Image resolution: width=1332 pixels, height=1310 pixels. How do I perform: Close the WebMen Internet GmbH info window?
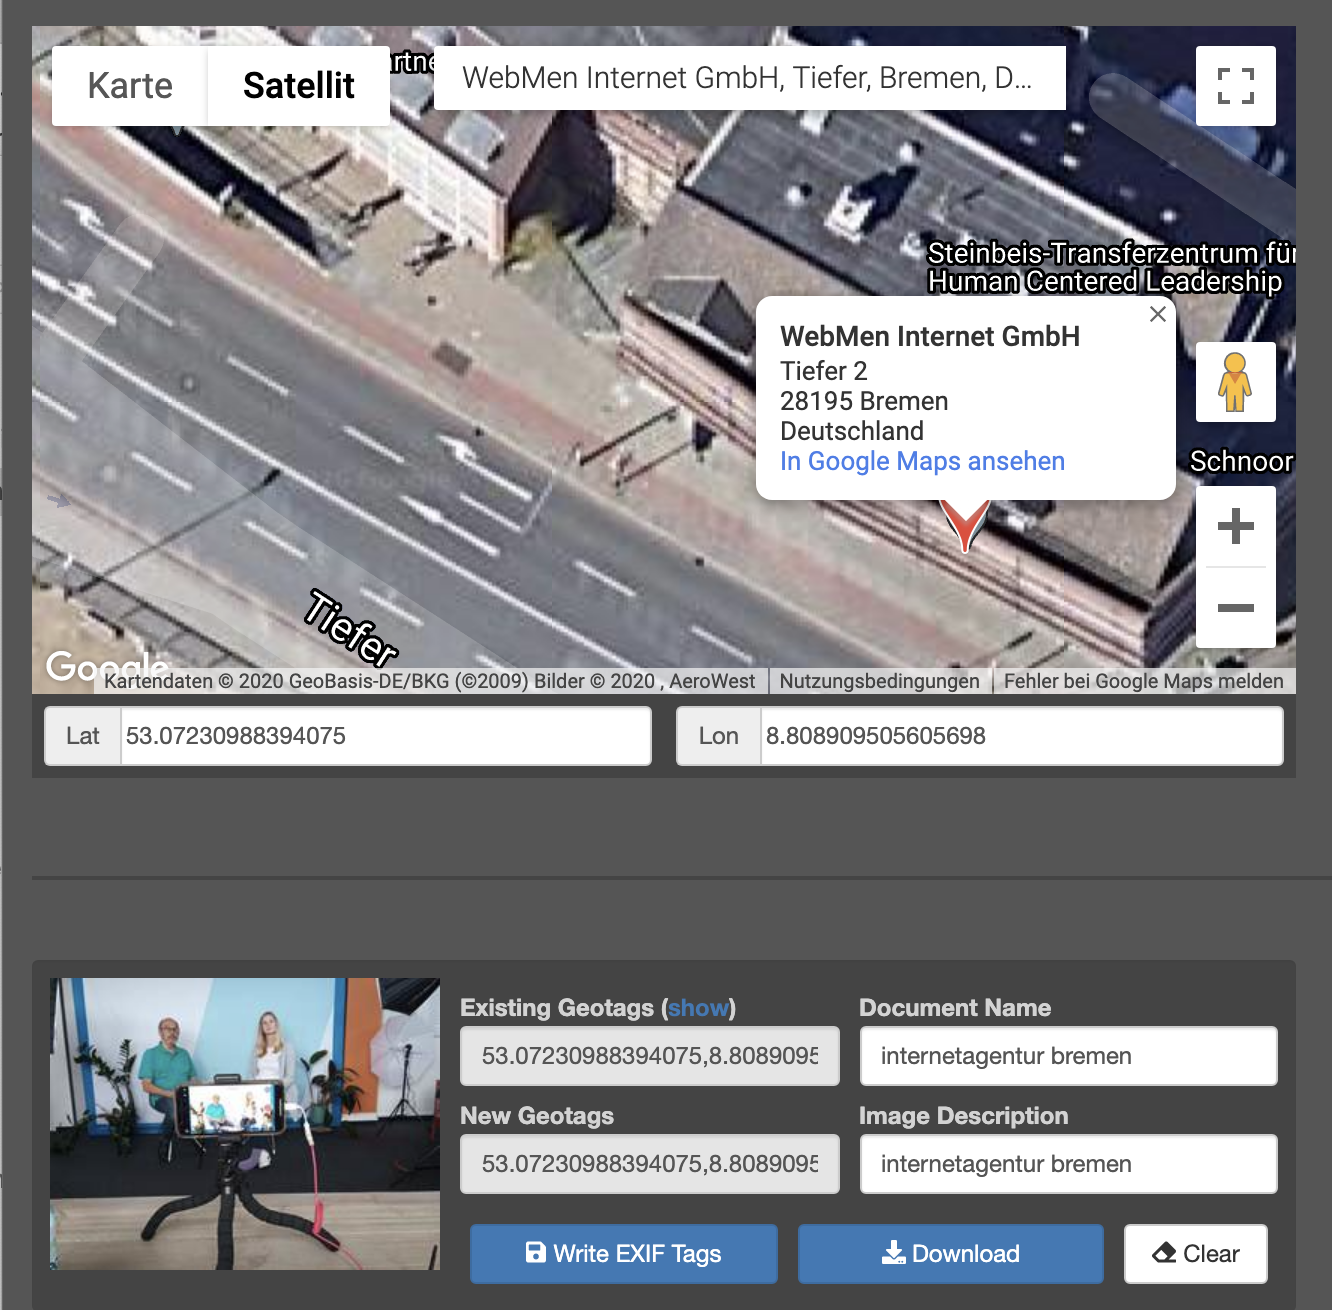click(1158, 314)
